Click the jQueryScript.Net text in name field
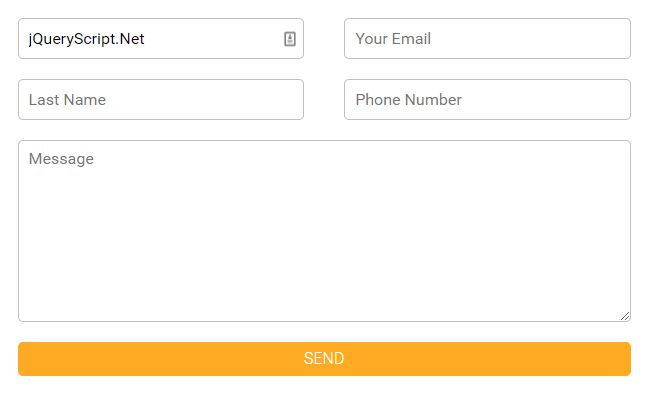Viewport: 651px width, 398px height. (86, 39)
